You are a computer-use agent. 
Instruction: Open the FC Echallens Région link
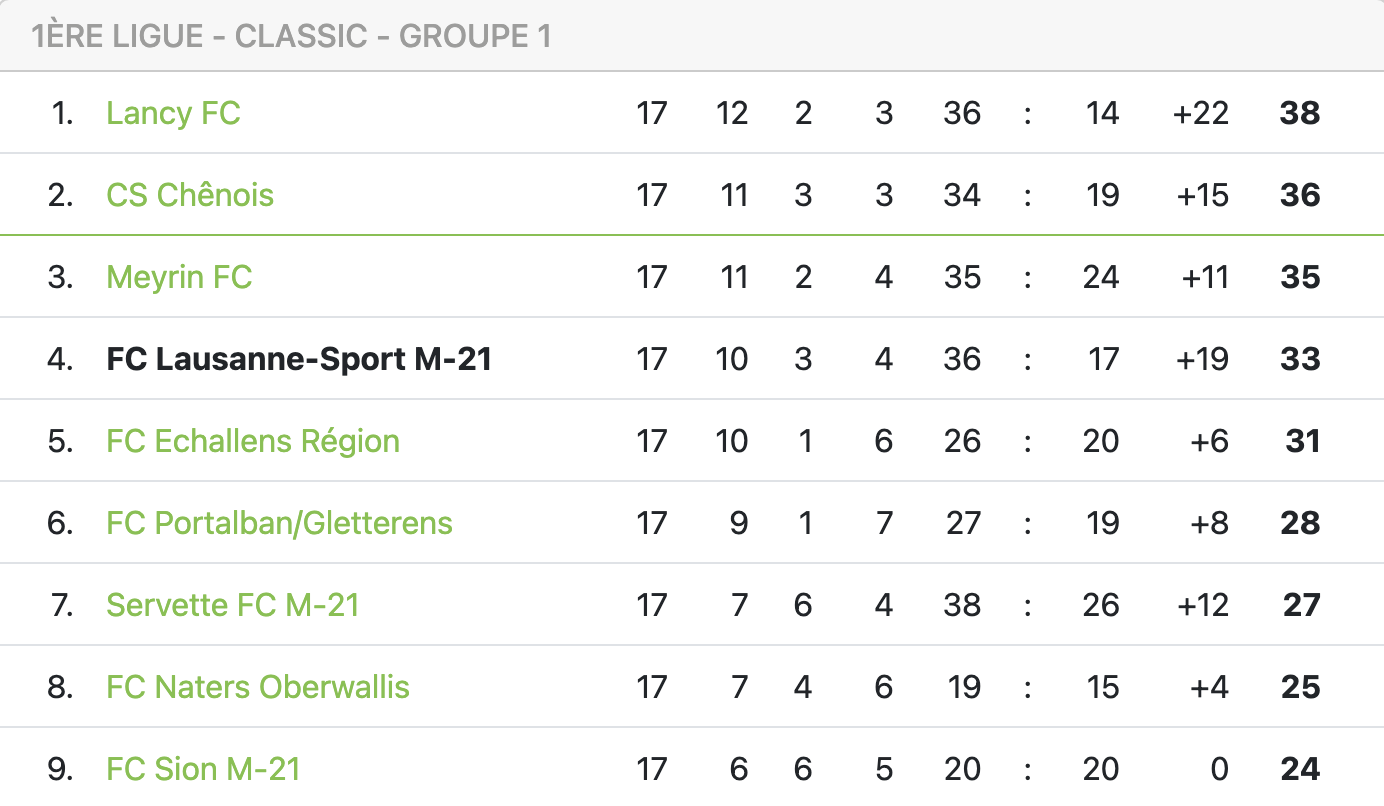(253, 441)
